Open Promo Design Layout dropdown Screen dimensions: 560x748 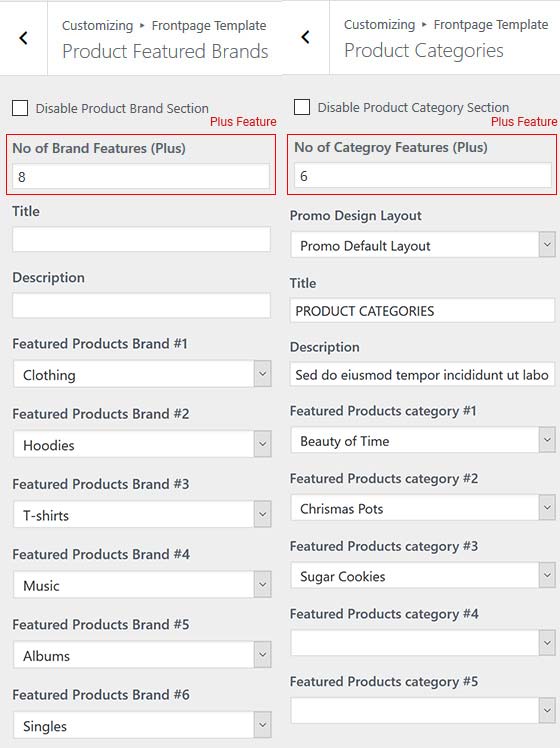(x=423, y=245)
